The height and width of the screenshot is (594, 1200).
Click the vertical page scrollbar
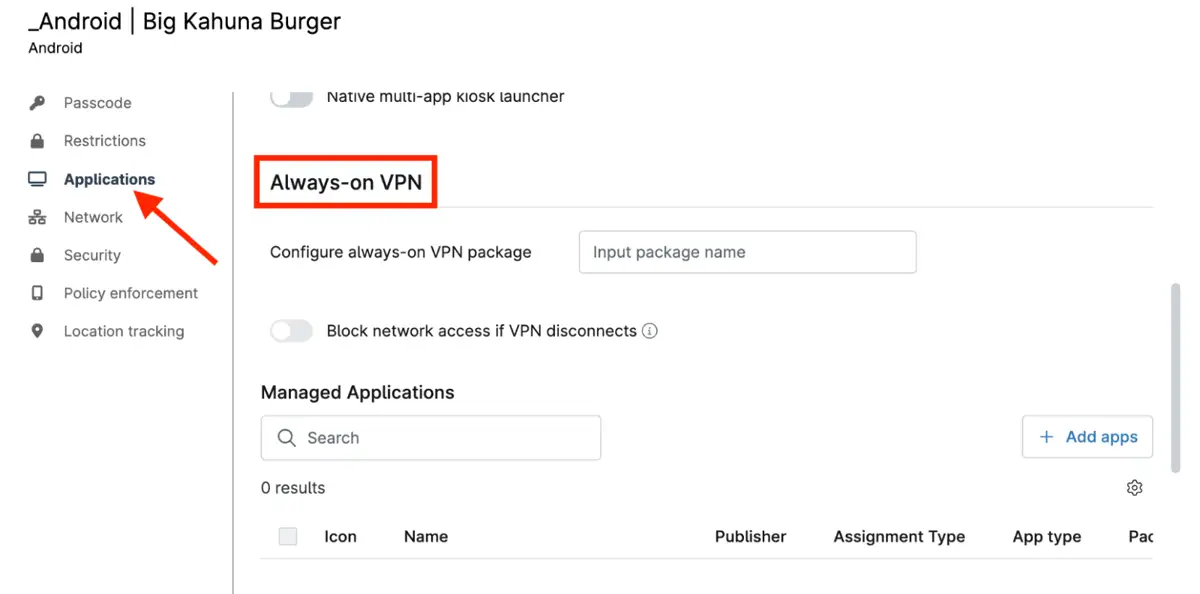point(1175,377)
